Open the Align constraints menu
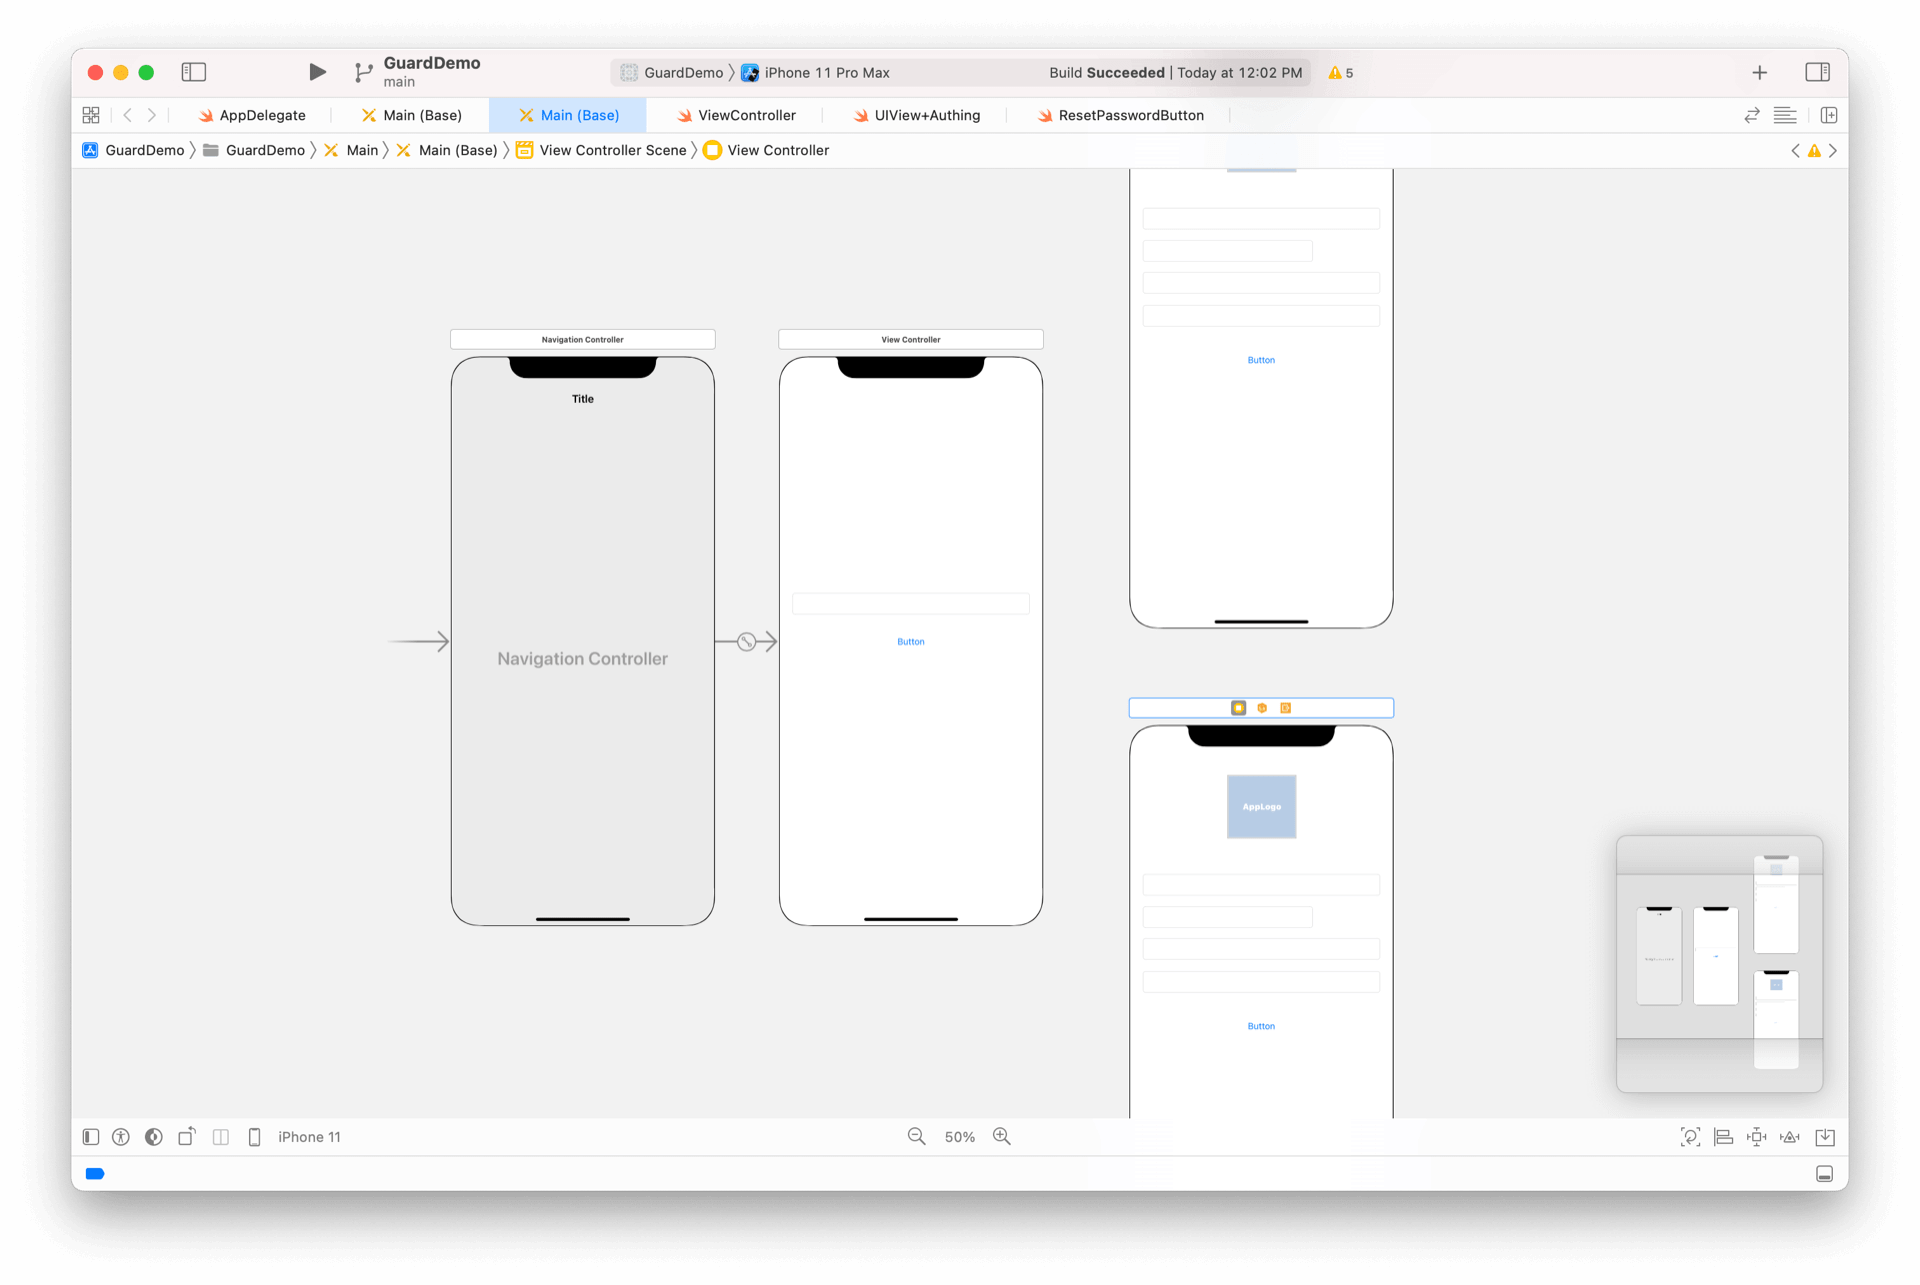This screenshot has height=1285, width=1920. coord(1723,1137)
